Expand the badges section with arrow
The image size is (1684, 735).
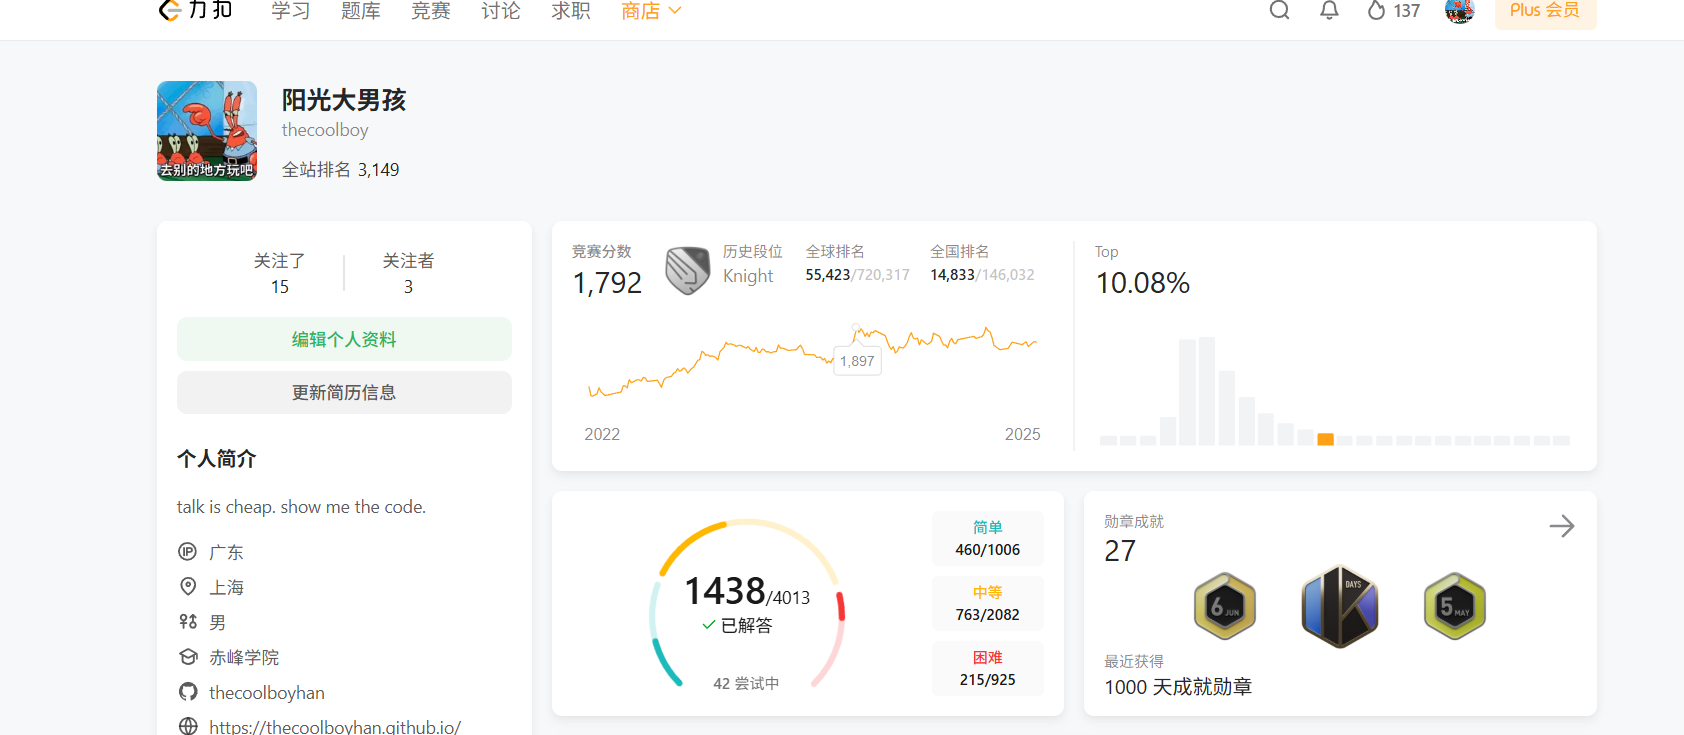[1561, 526]
